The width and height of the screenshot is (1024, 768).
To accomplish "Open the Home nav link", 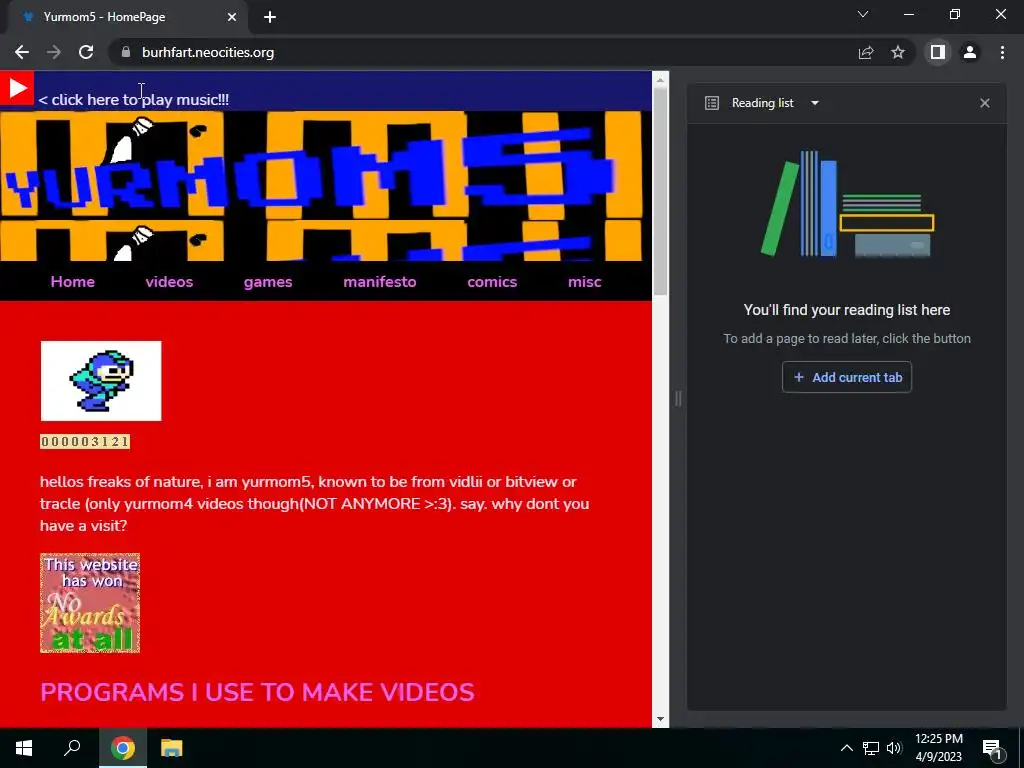I will point(72,281).
